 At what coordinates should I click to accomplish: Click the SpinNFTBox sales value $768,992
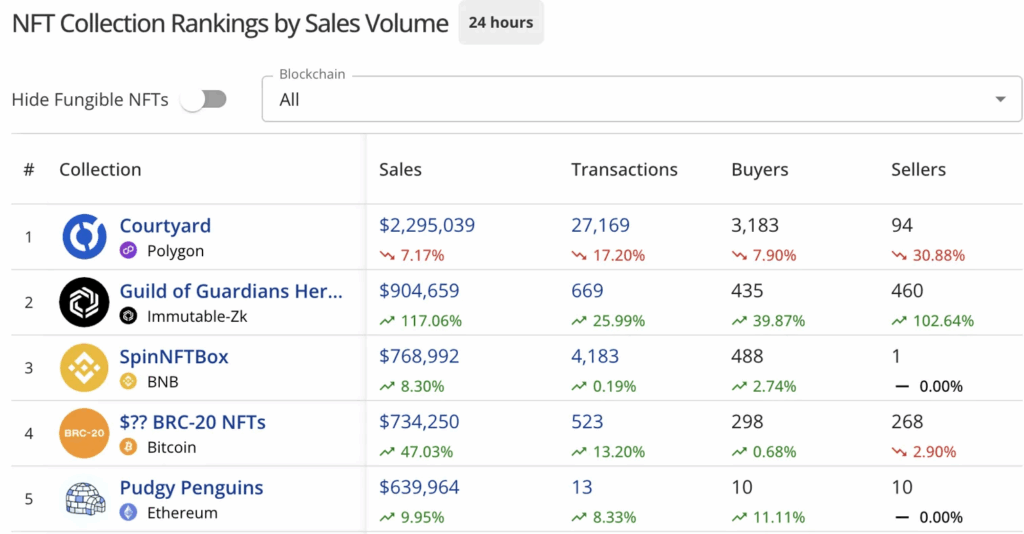pyautogui.click(x=419, y=356)
